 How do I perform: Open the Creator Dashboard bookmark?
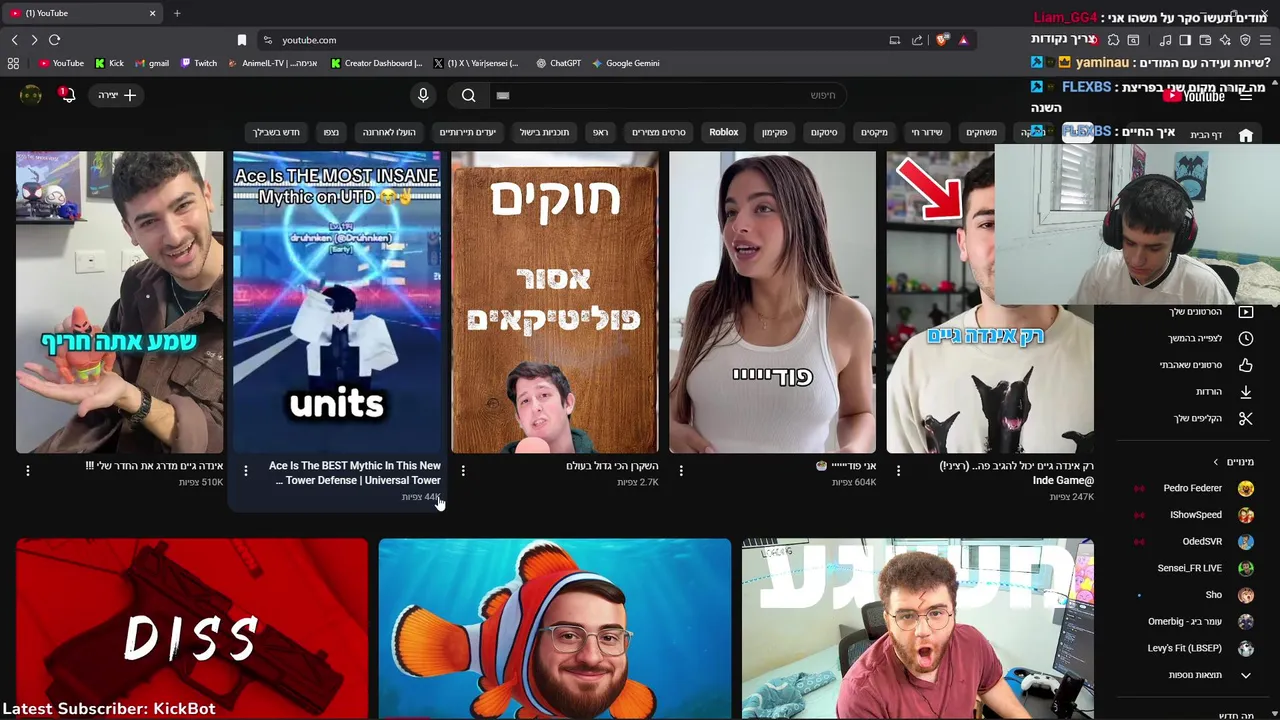coord(377,63)
